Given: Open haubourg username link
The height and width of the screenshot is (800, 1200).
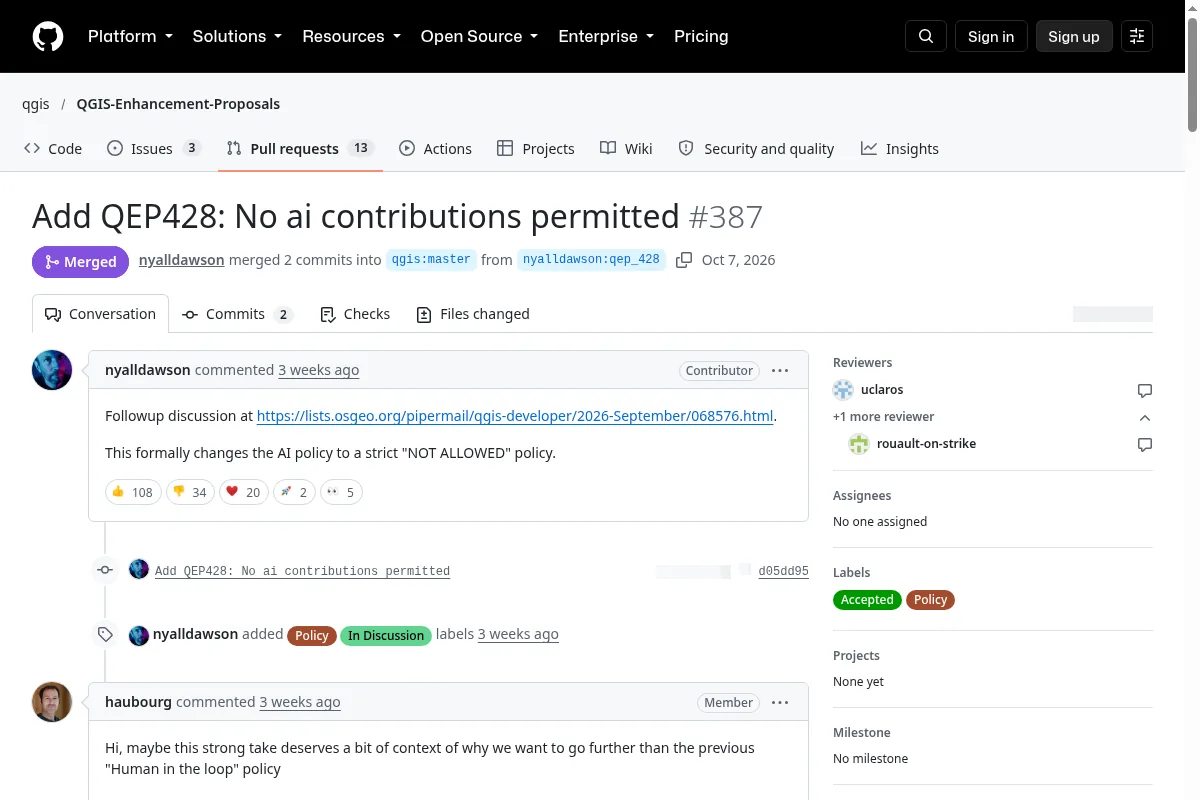Looking at the screenshot, I should pos(138,702).
